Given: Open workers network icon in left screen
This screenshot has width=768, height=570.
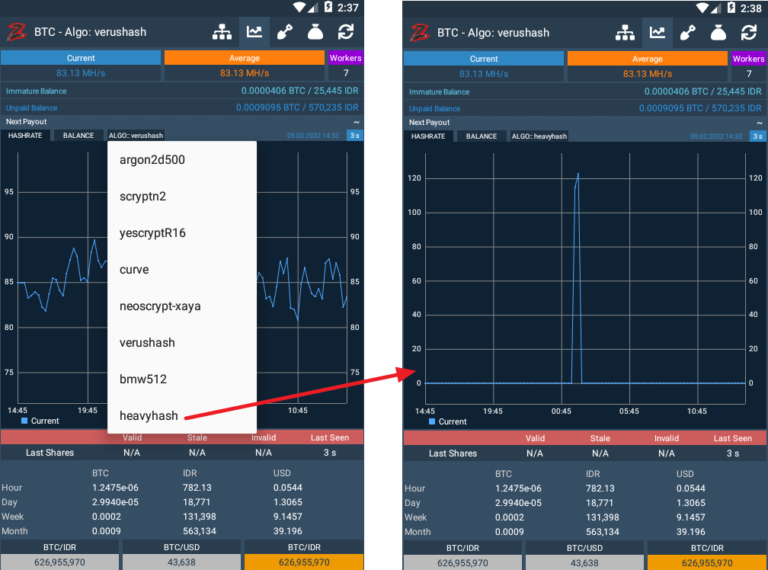Looking at the screenshot, I should pos(222,32).
